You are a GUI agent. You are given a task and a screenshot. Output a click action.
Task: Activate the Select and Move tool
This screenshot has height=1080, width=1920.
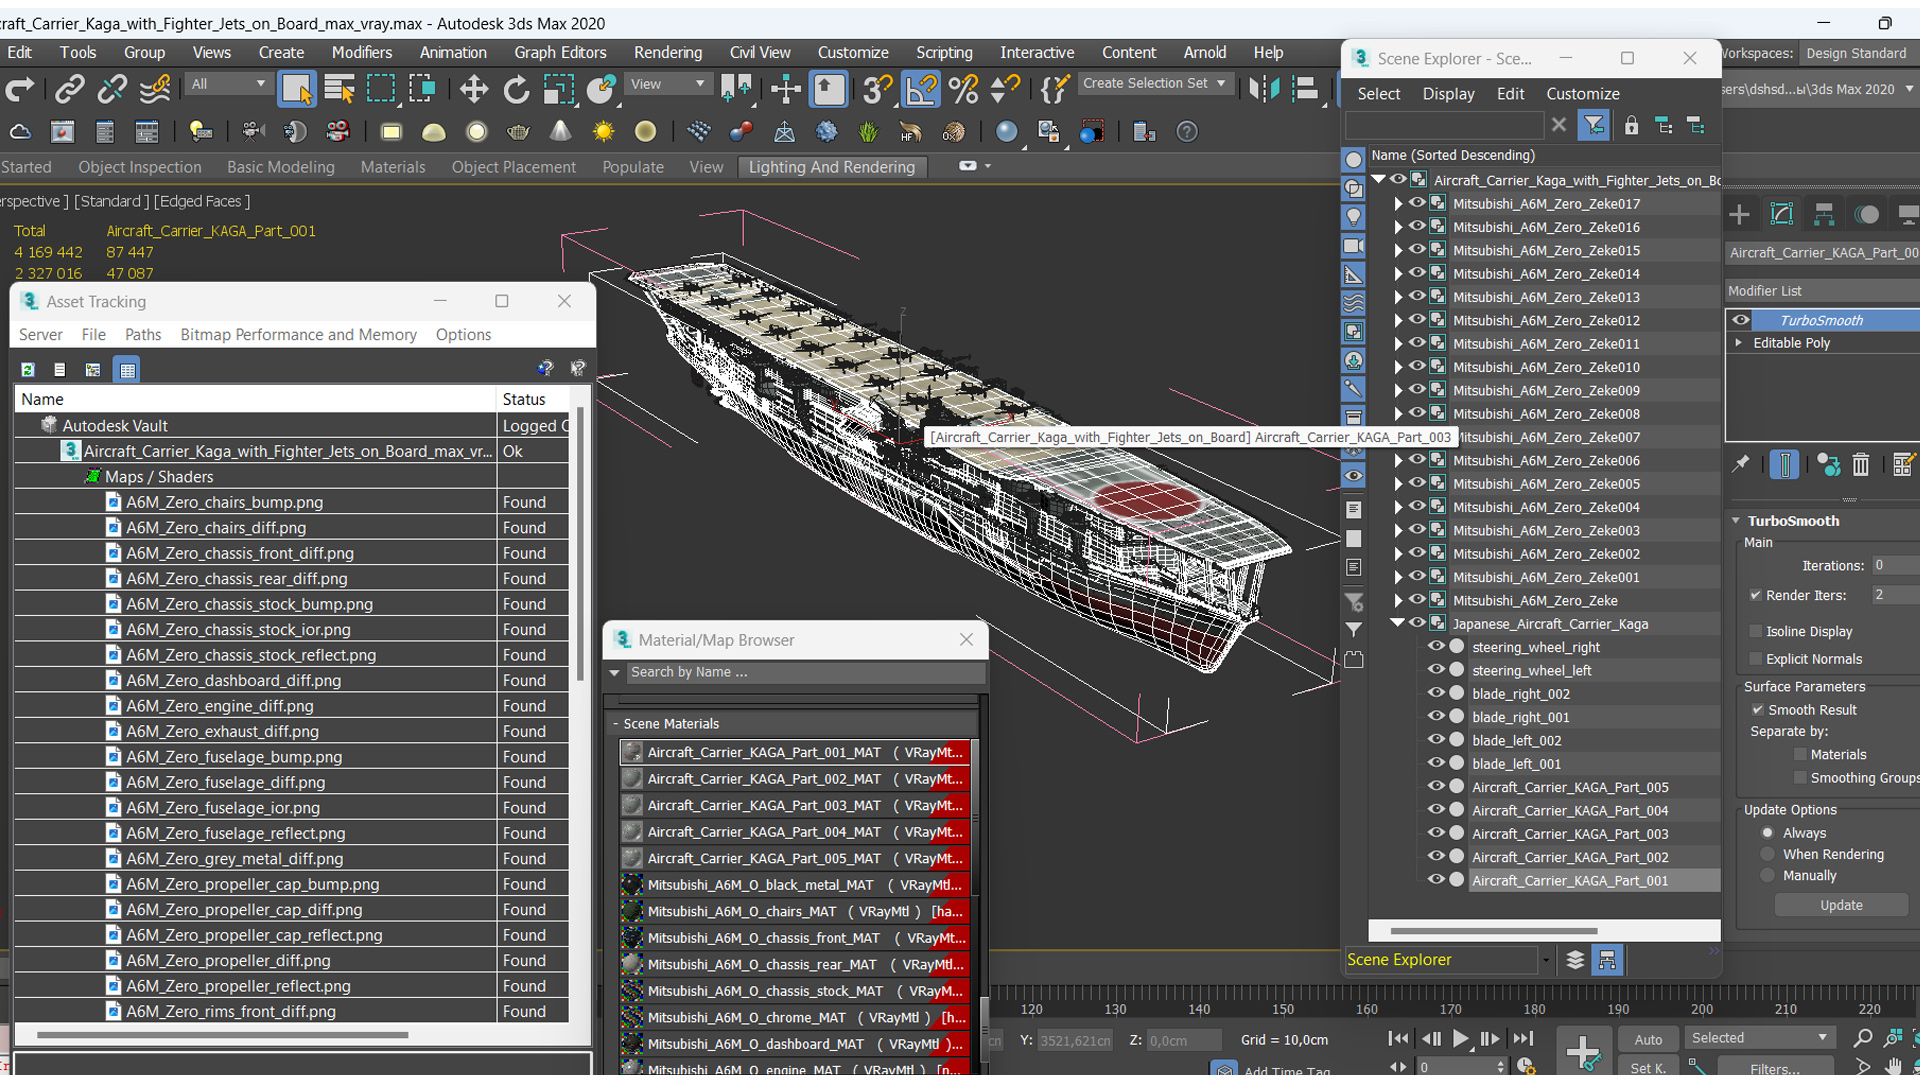(x=473, y=90)
